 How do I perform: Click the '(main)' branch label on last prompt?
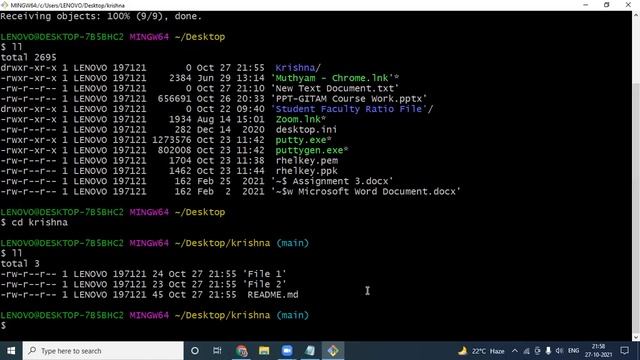tap(292, 315)
